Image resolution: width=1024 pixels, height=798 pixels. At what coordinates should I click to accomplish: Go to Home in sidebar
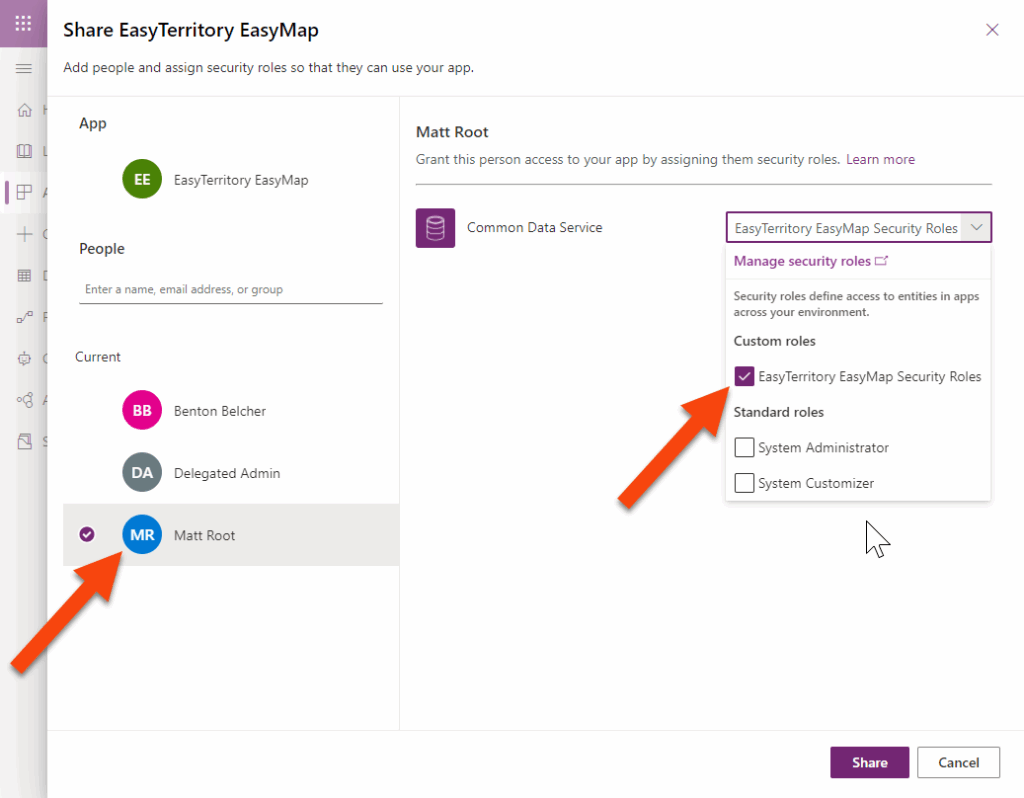25,110
